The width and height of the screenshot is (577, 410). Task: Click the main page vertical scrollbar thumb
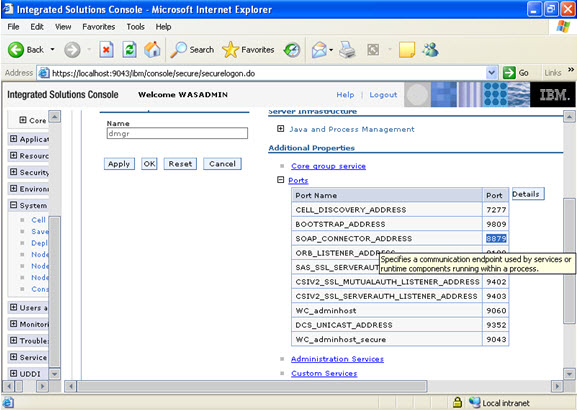[x=569, y=261]
